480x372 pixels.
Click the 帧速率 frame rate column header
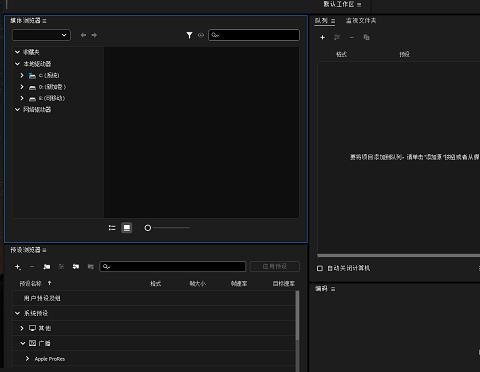pos(239,284)
